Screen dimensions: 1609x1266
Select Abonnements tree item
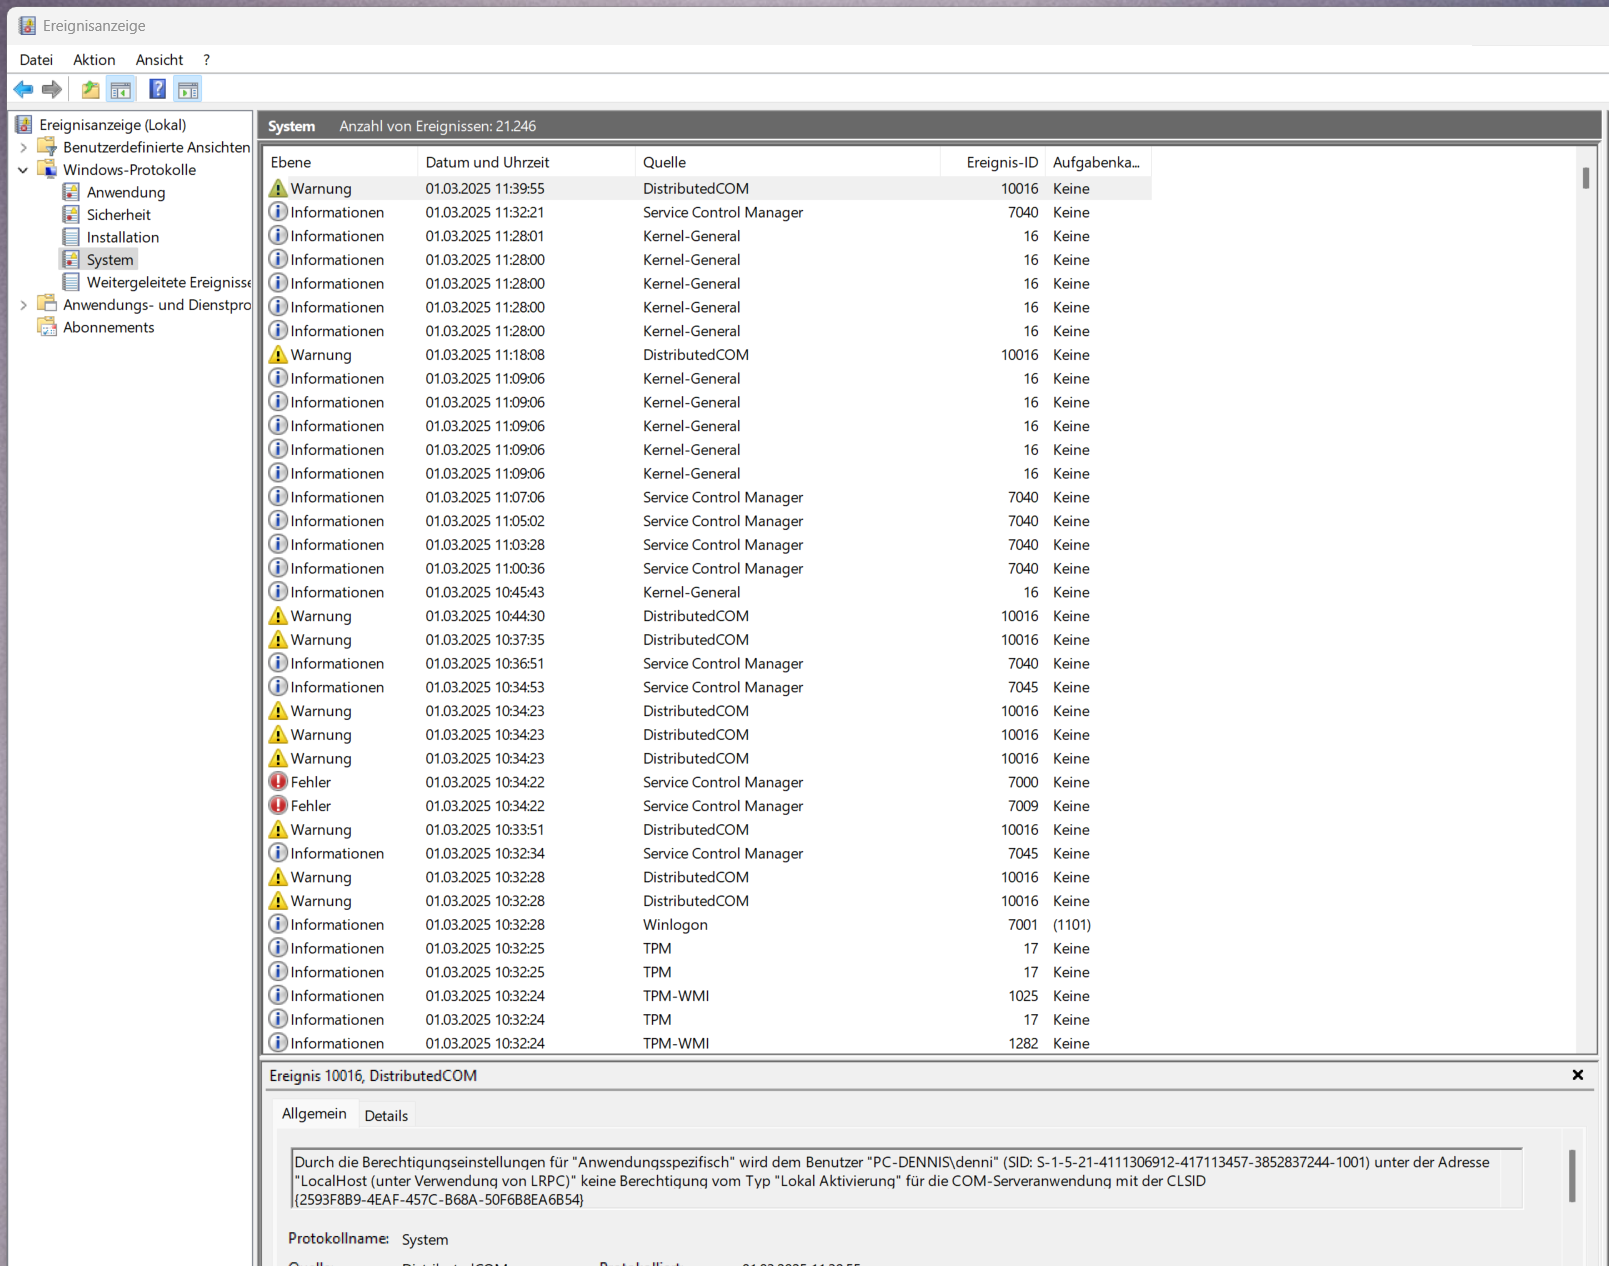[x=109, y=327]
